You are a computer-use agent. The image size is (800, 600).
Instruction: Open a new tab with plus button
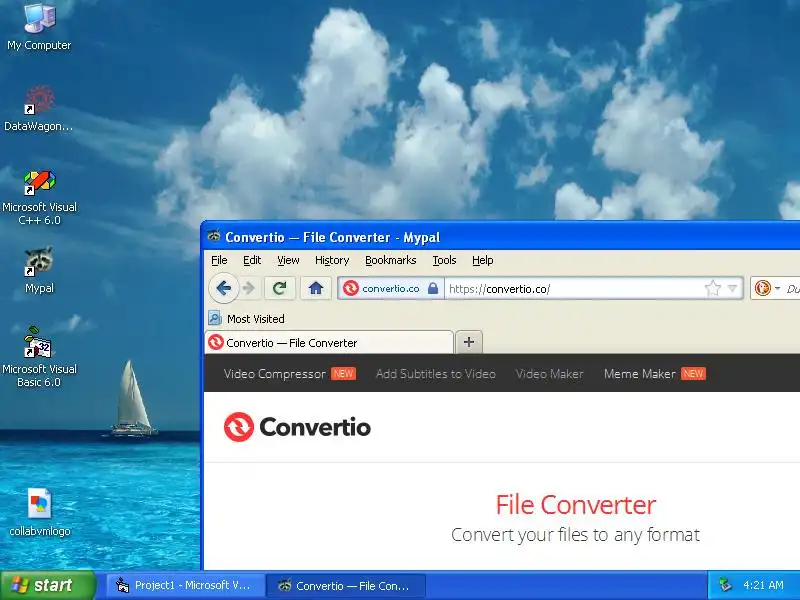coord(469,342)
